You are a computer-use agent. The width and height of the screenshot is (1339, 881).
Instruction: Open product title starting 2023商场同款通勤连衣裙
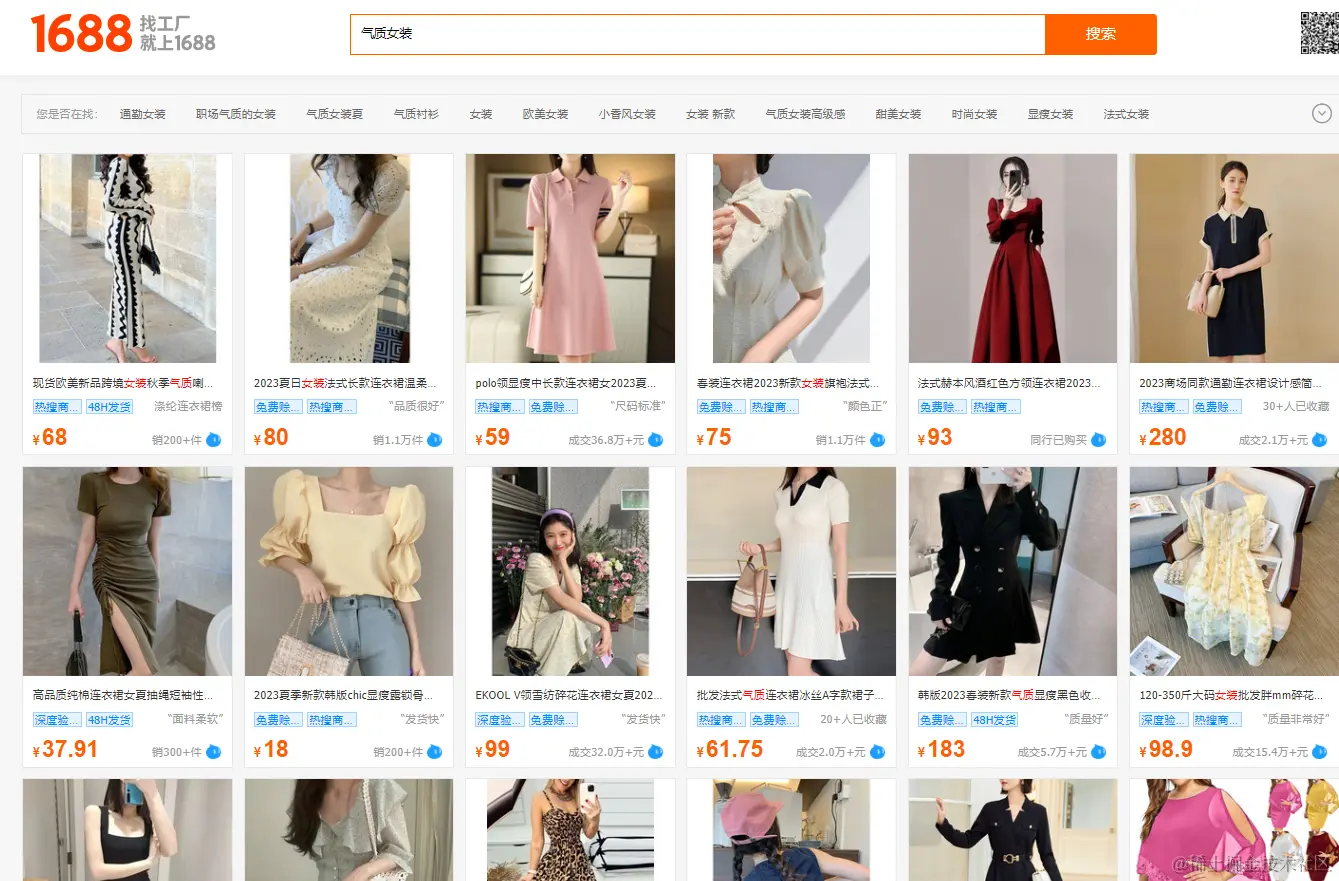click(1231, 383)
